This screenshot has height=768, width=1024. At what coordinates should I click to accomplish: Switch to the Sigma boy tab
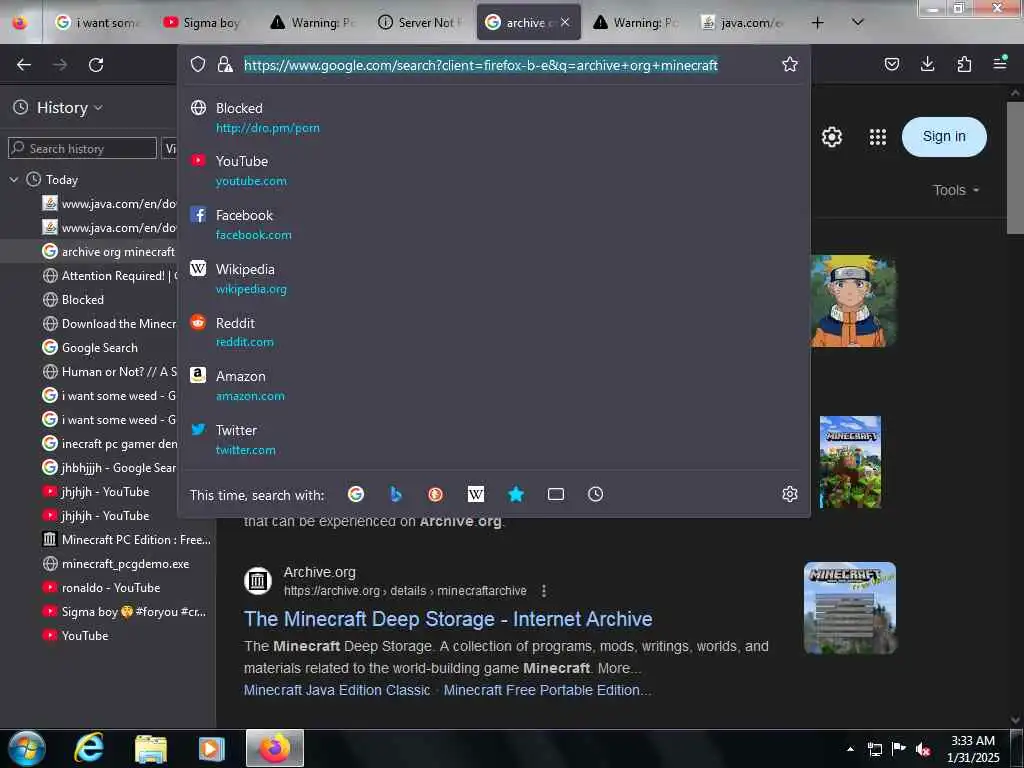[x=202, y=23]
